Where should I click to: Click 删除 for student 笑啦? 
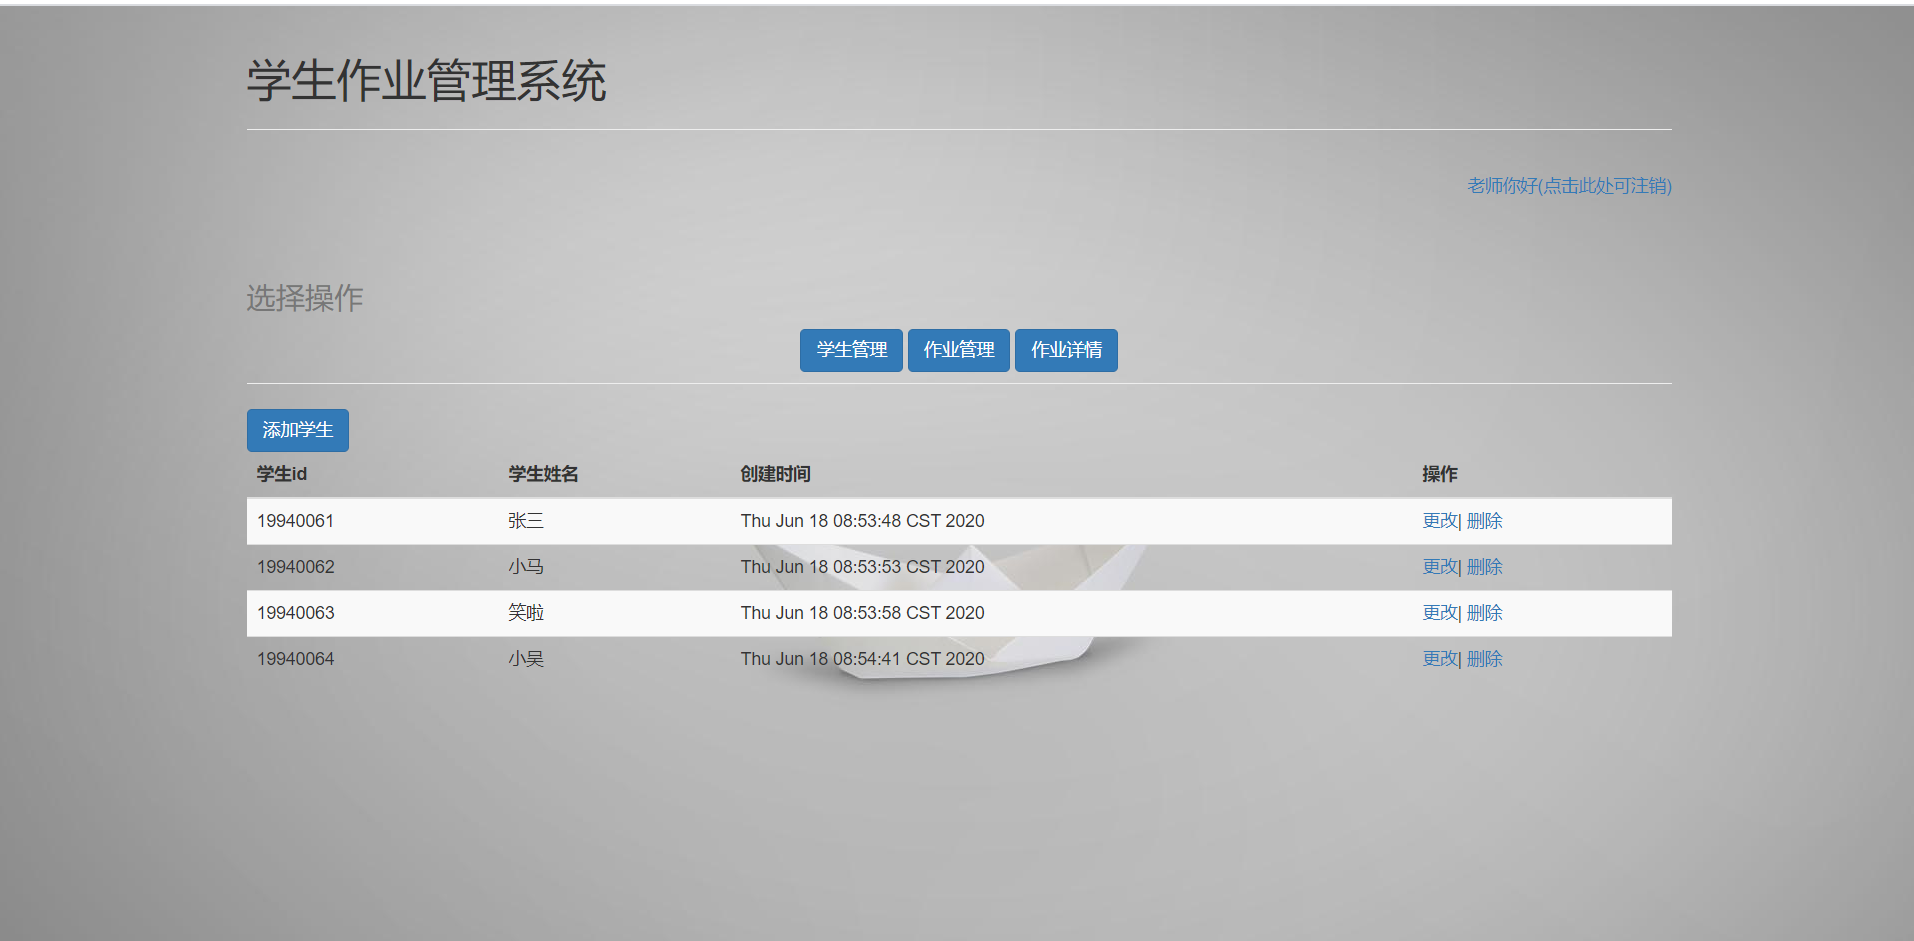(x=1485, y=613)
